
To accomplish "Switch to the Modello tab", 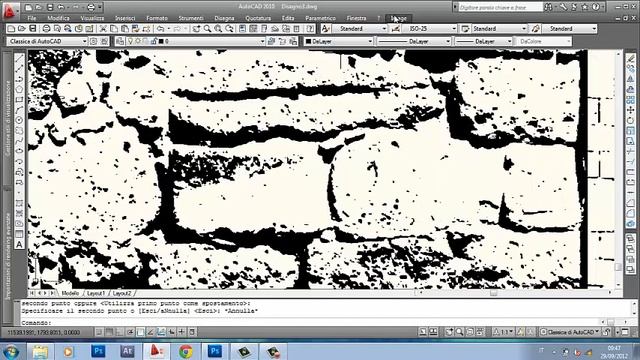I will click(x=70, y=293).
